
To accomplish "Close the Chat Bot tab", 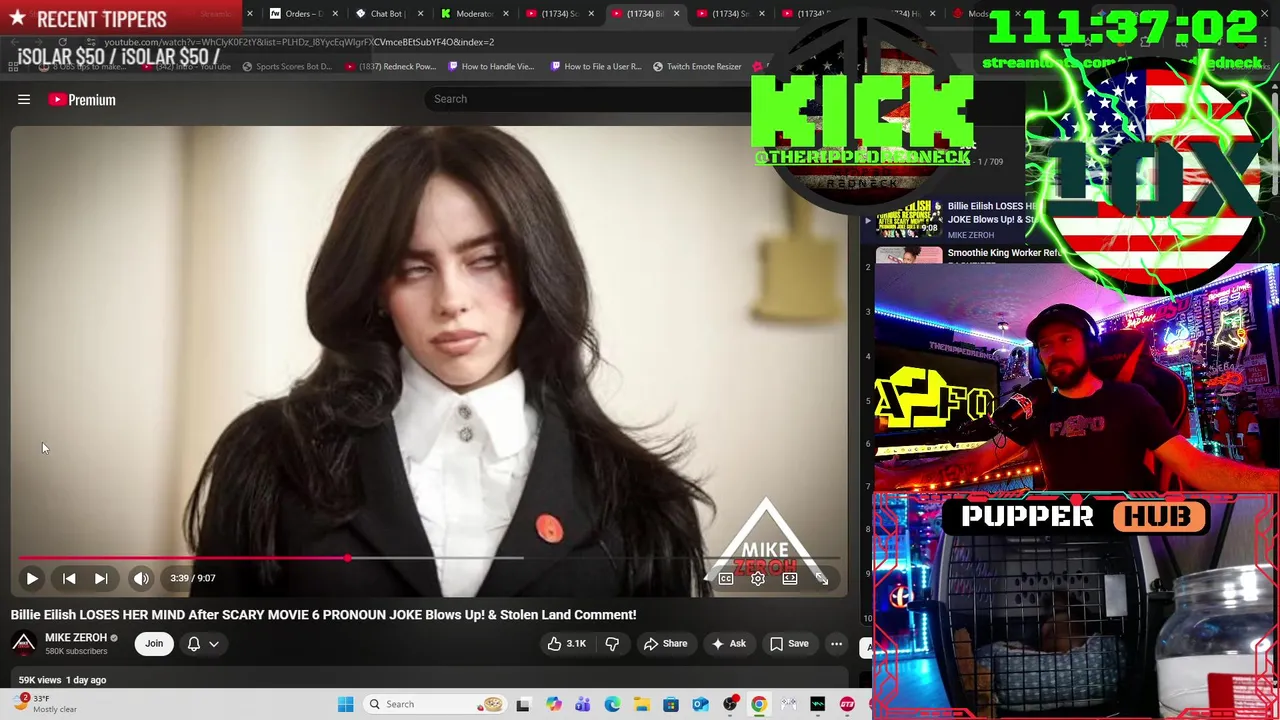I will click(x=420, y=14).
